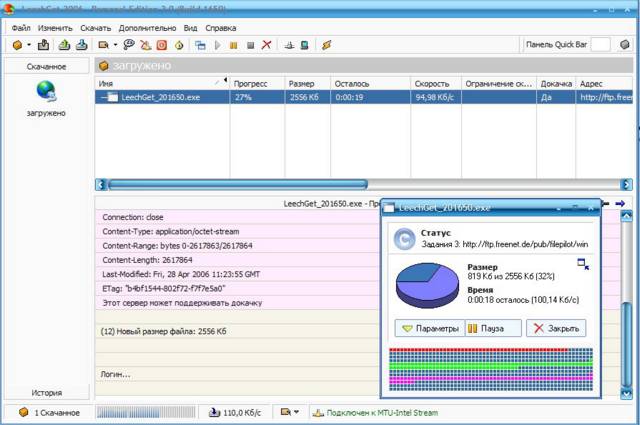Click the teal device toolbar icon
The height and width of the screenshot is (425, 640).
[x=304, y=45]
